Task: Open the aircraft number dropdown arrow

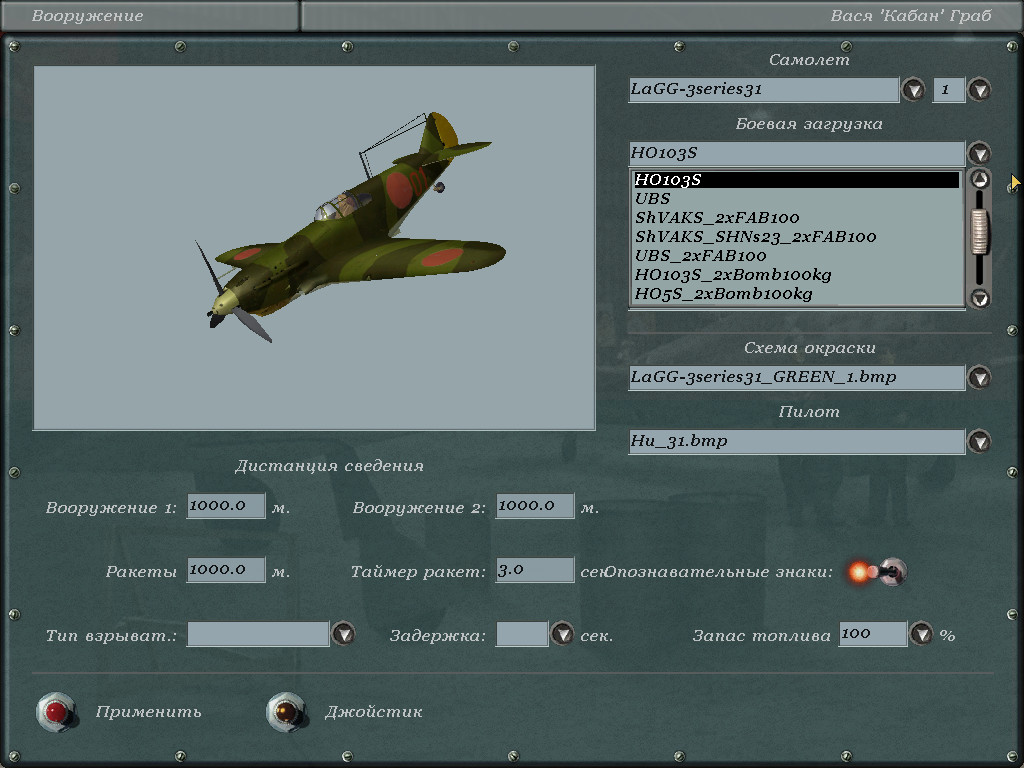Action: click(979, 89)
